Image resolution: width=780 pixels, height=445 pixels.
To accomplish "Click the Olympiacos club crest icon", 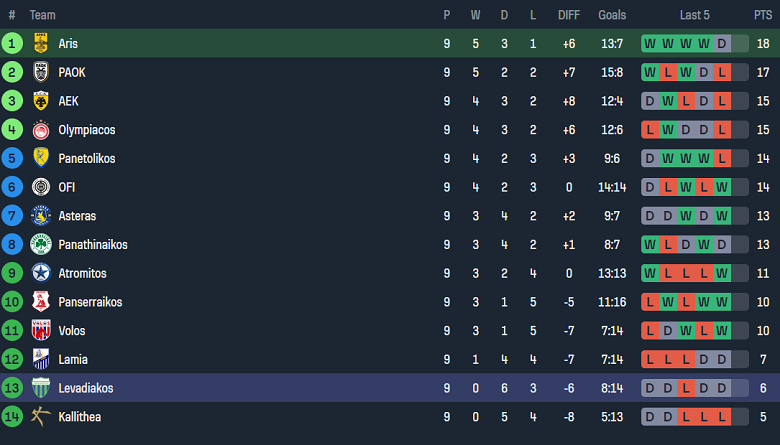I will click(x=41, y=130).
